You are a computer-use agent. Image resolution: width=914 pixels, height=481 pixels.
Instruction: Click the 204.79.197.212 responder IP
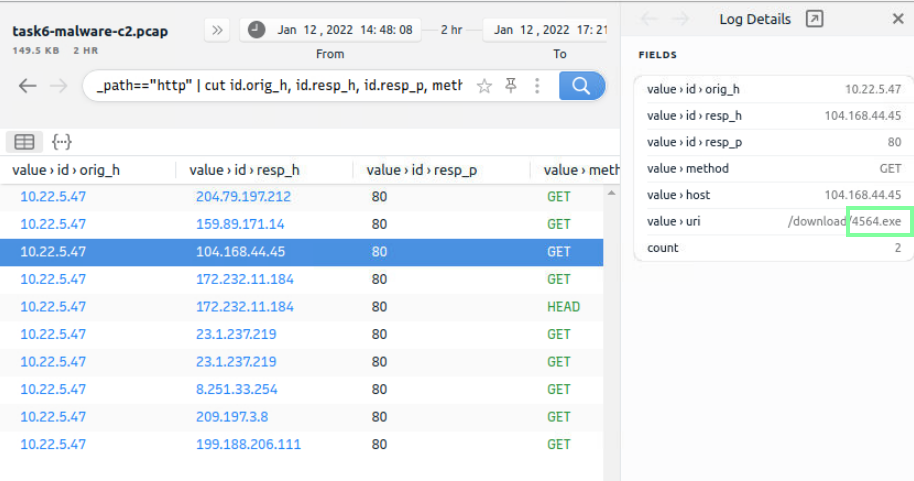[x=243, y=197]
